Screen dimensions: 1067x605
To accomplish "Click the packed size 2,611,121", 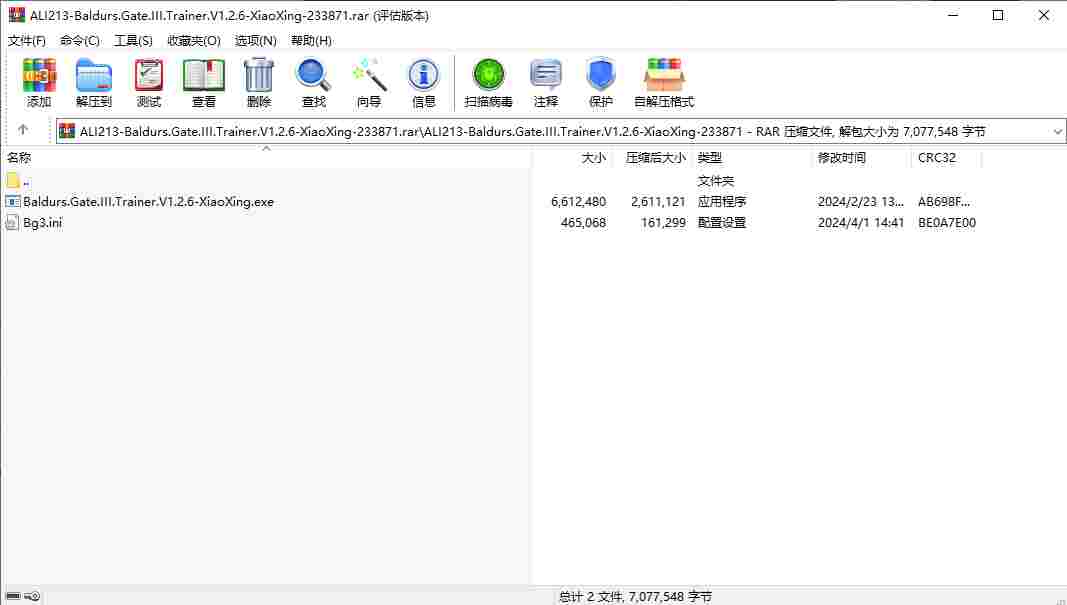I will (x=658, y=202).
